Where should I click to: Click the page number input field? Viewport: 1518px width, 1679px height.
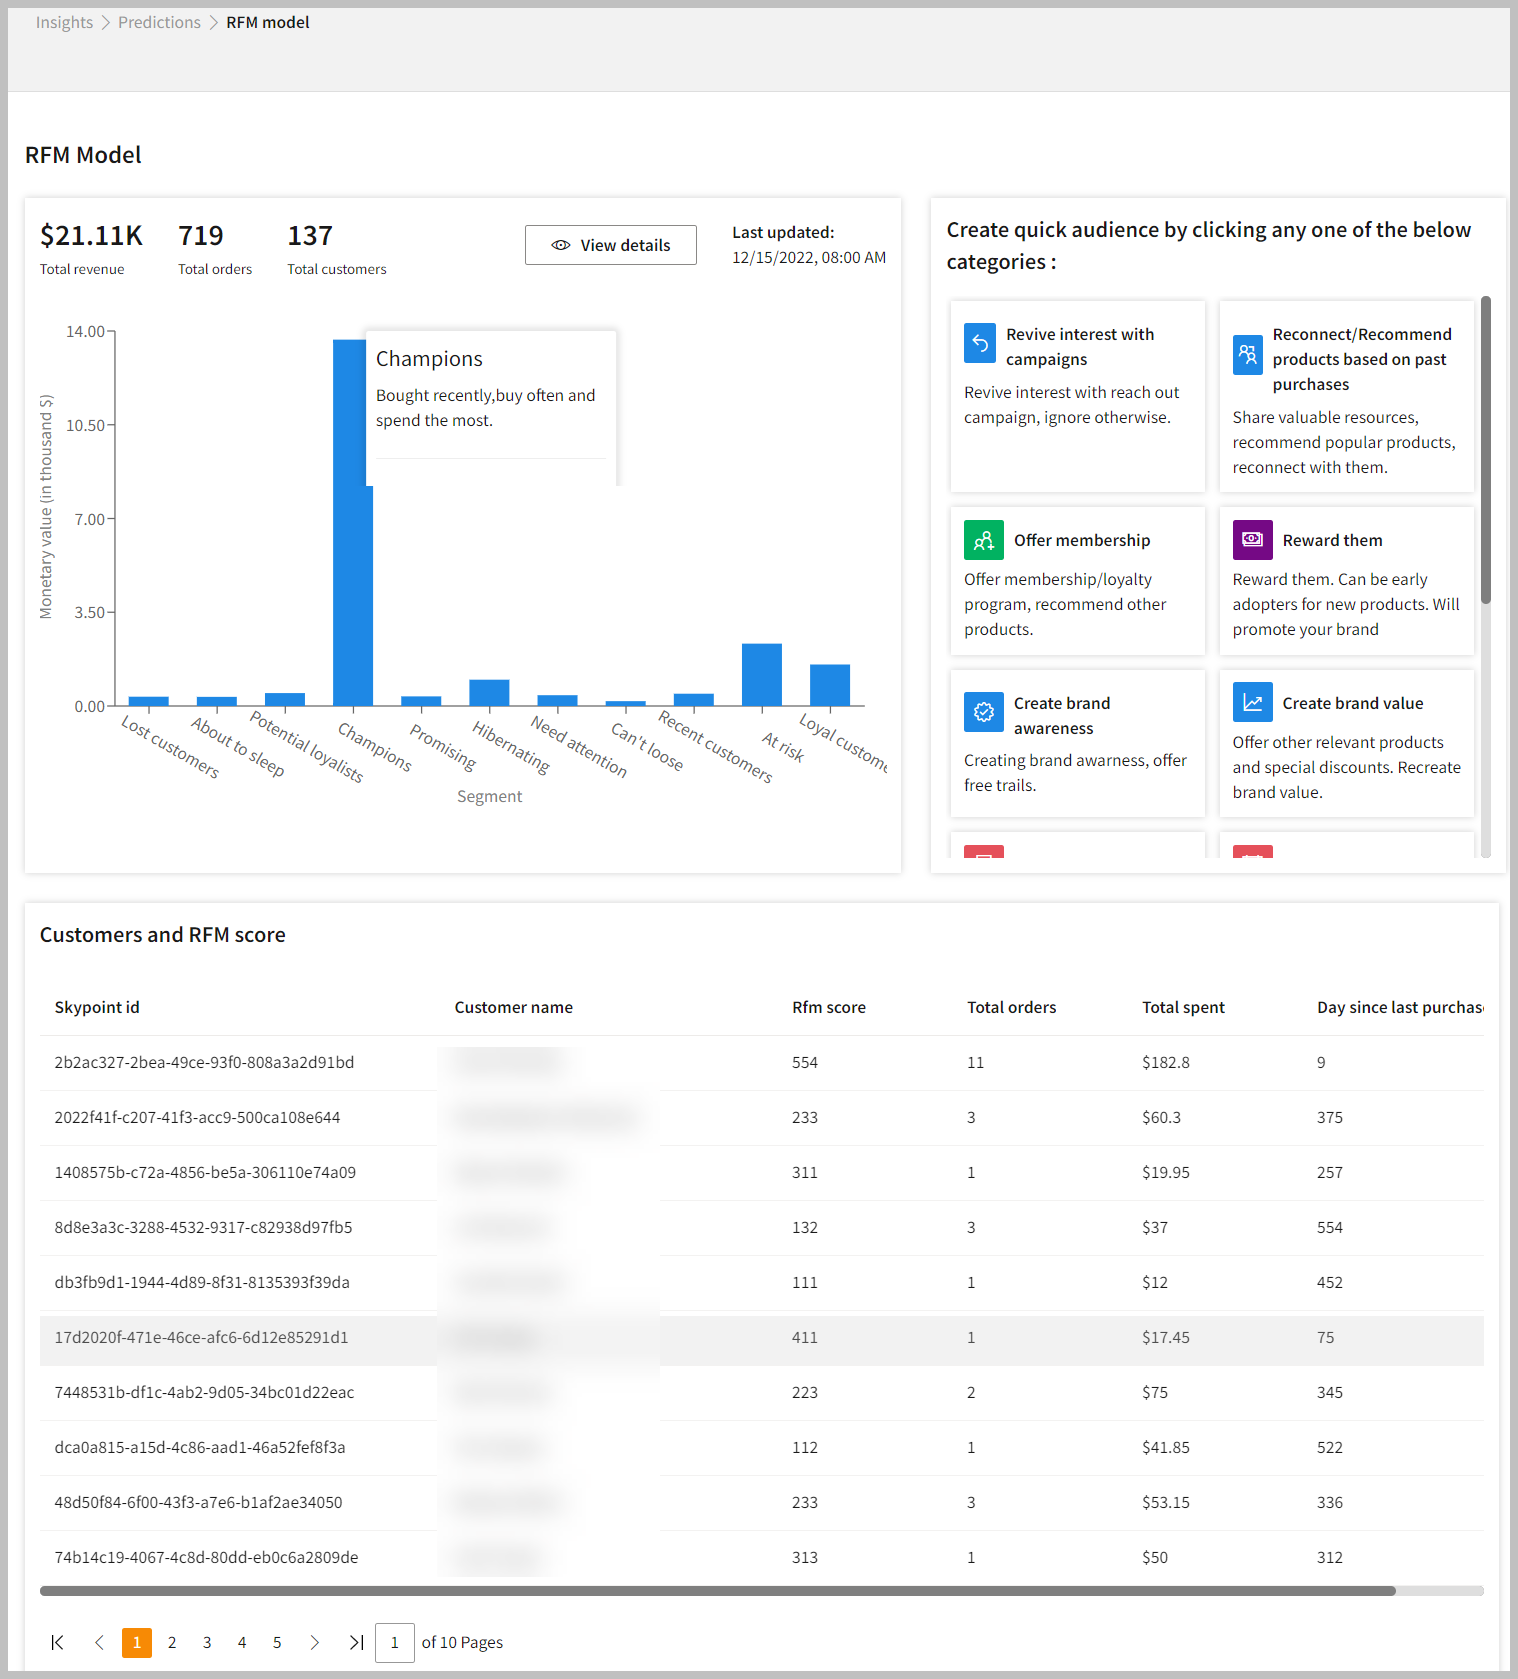coord(394,1642)
